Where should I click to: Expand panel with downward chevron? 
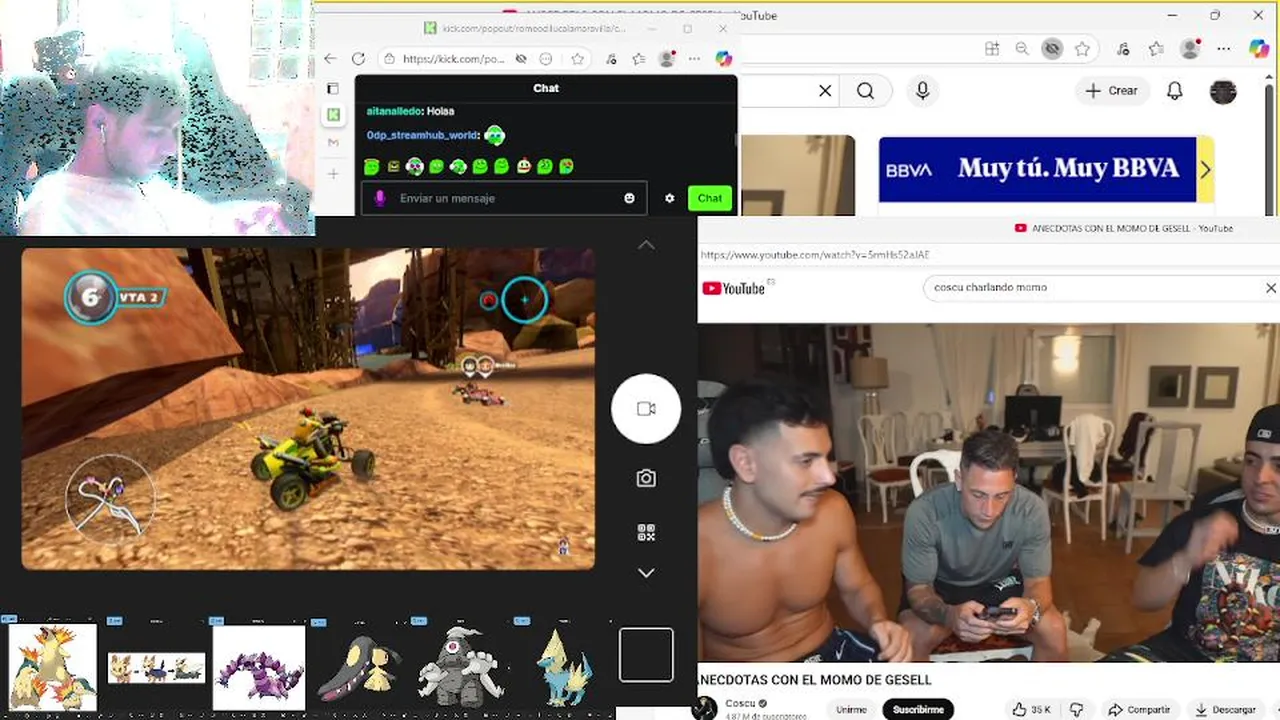click(x=646, y=573)
